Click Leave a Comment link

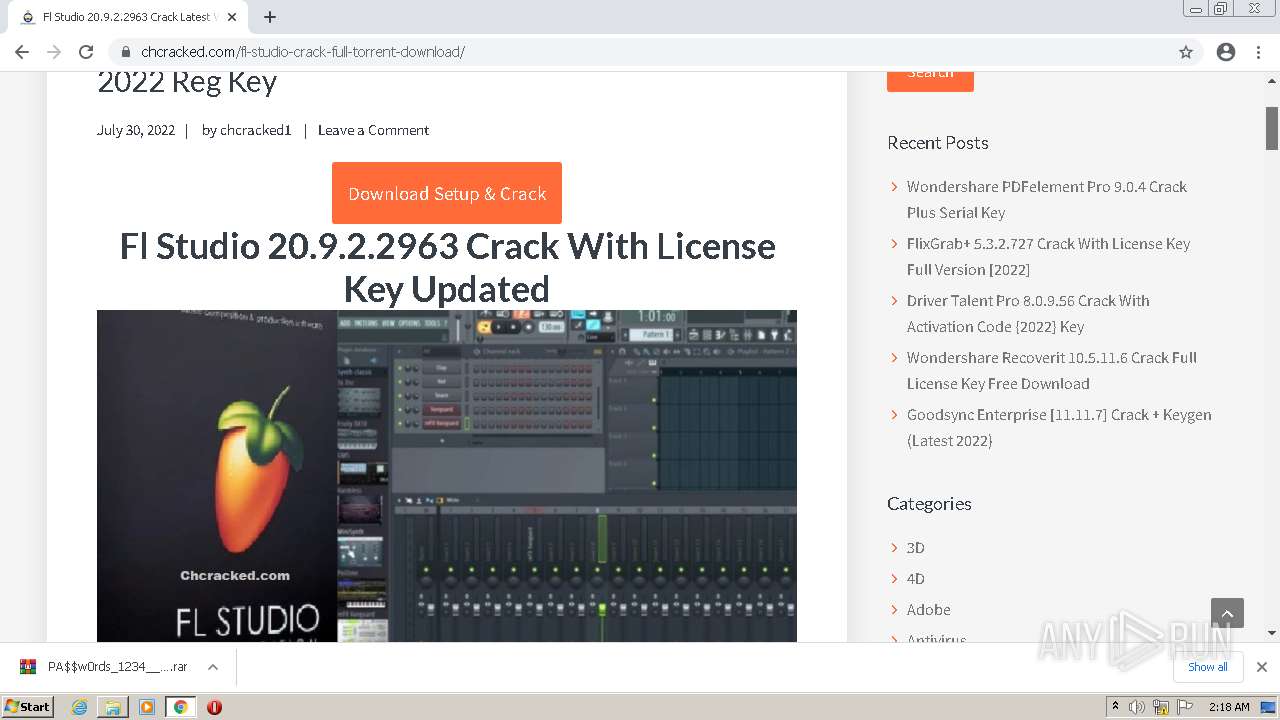pos(373,130)
